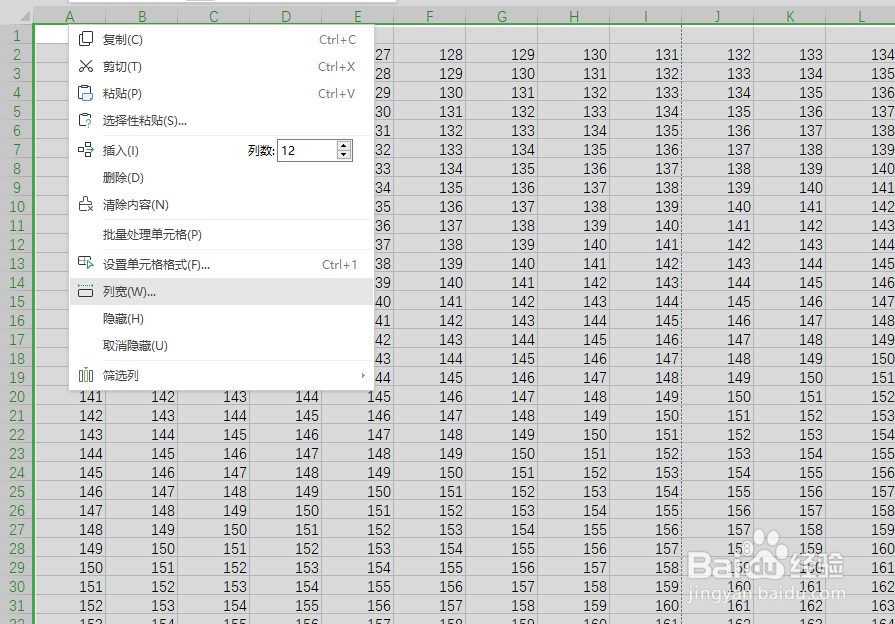895x624 pixels.
Task: Click cell A31 containing 152
Action: 70,606
